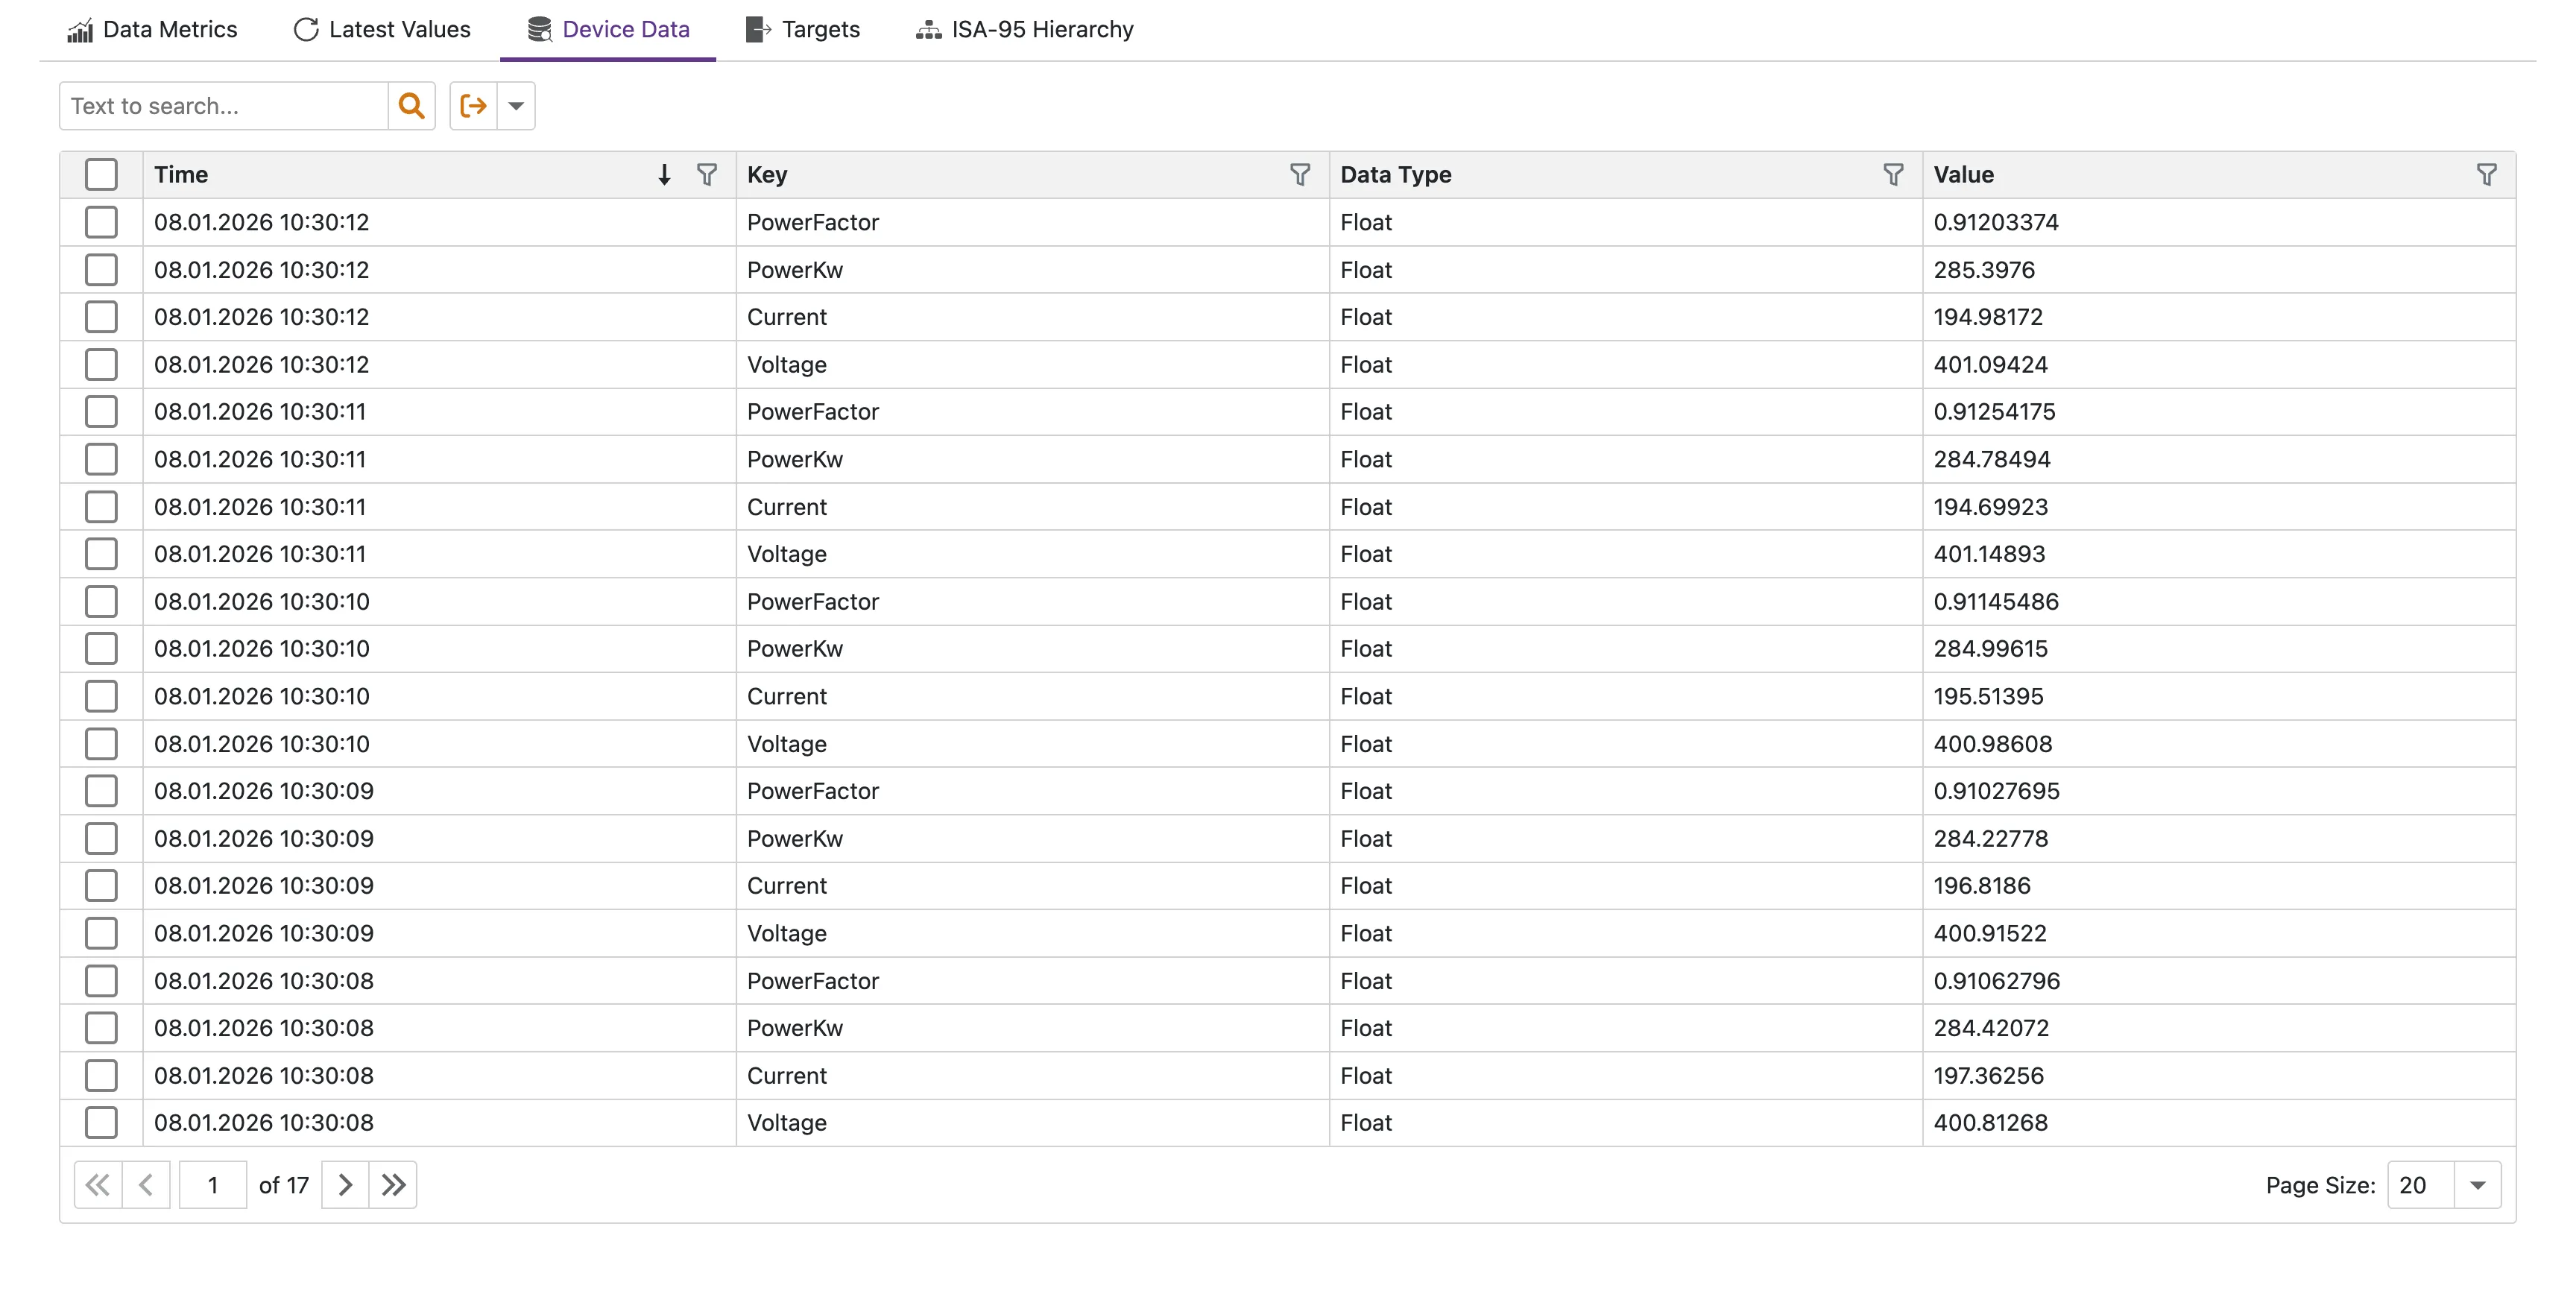Select the checkbox on the last Voltage row
This screenshot has height=1291, width=2576.
pos(101,1122)
